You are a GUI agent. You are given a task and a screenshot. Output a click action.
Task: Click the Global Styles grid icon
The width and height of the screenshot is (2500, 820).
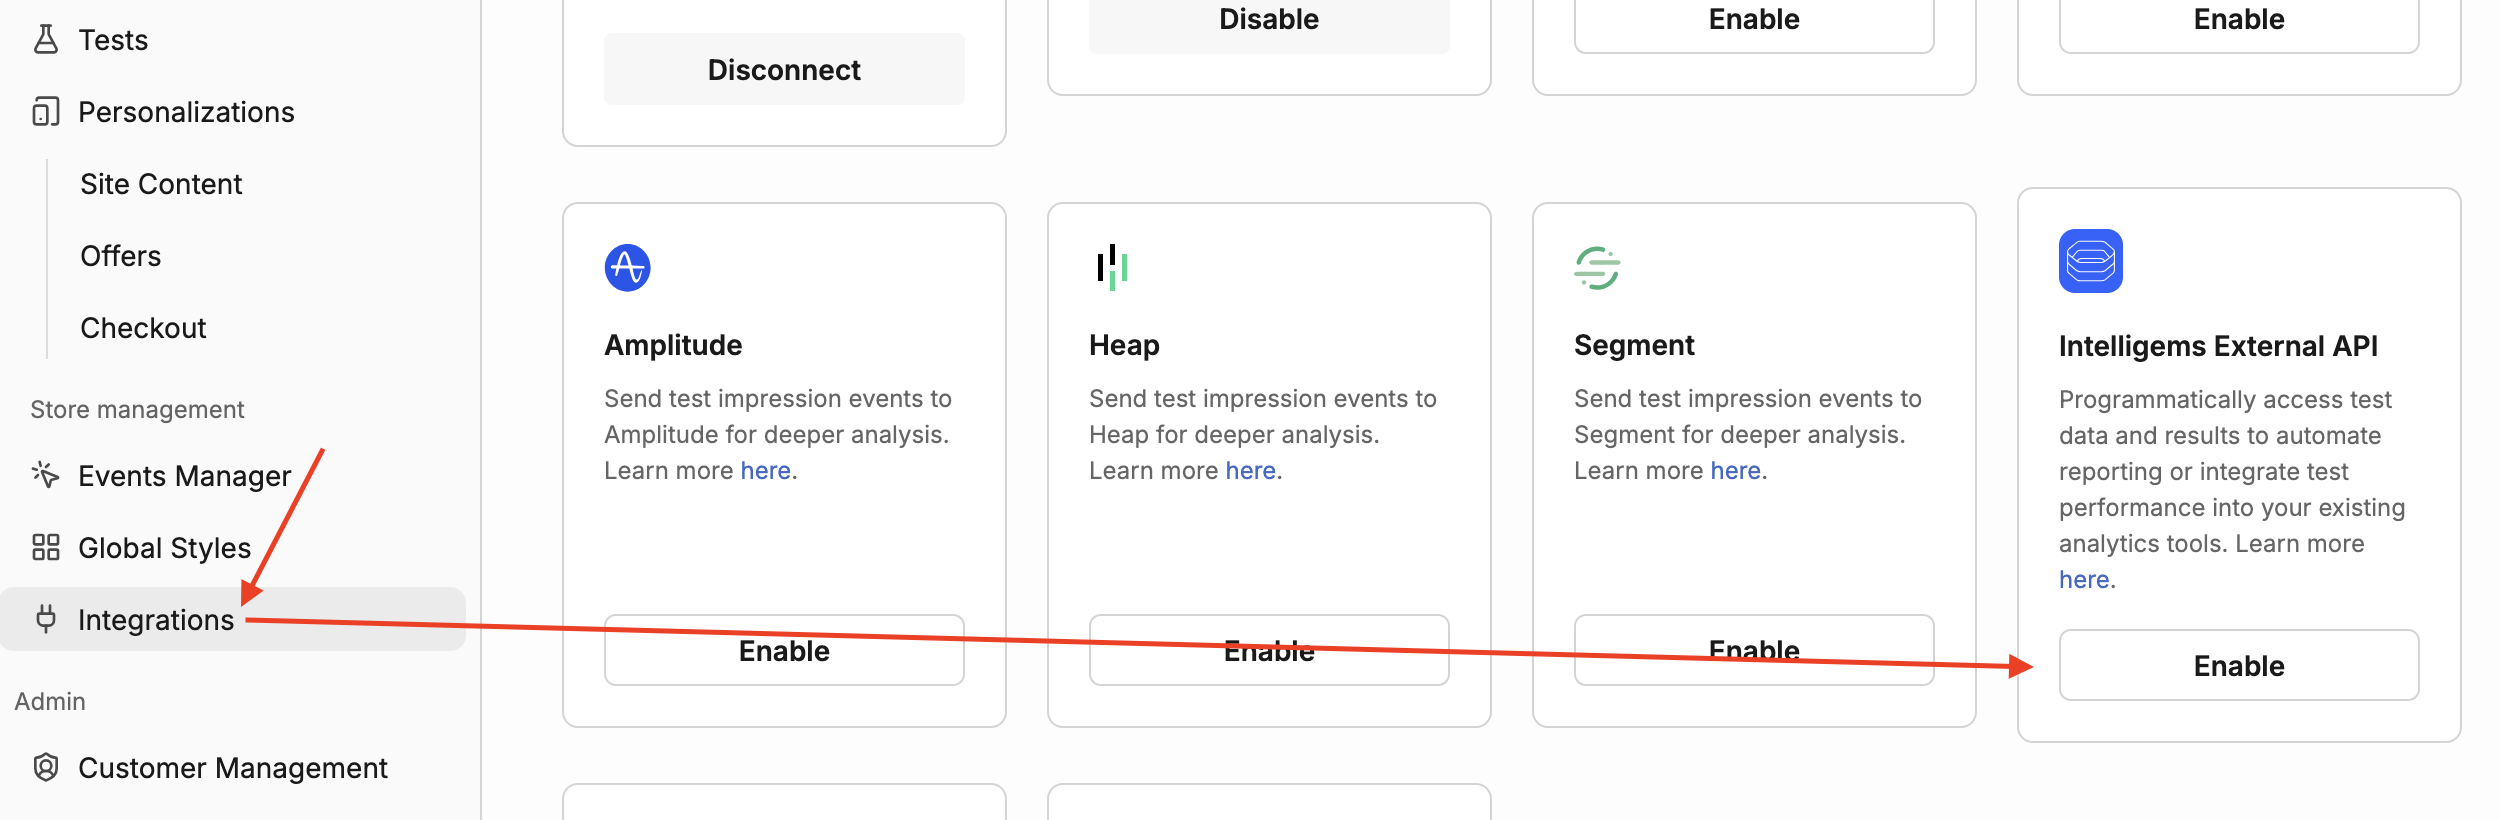46,547
